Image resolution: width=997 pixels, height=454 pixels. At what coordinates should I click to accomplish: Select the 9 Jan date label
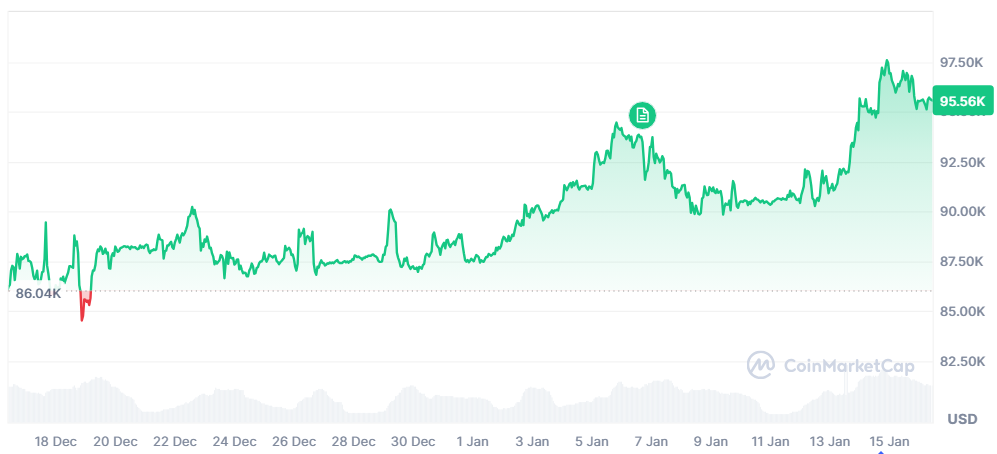click(711, 441)
